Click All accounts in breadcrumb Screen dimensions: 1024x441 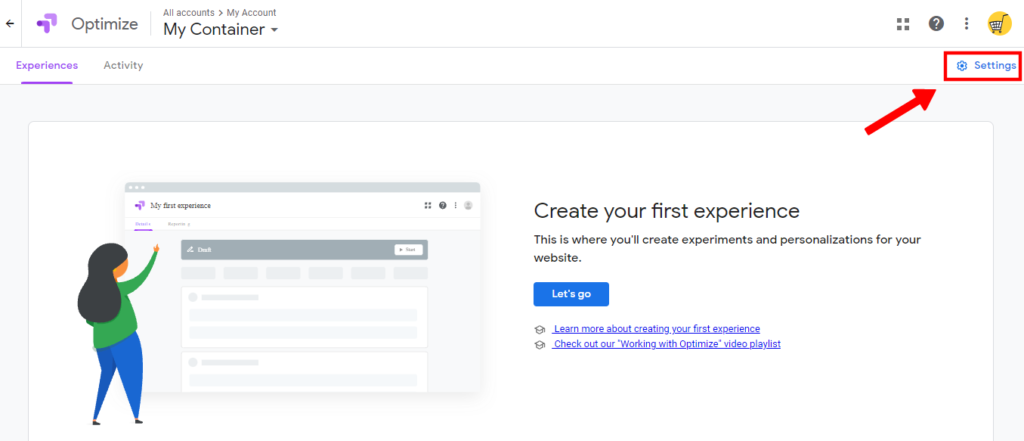click(x=189, y=12)
